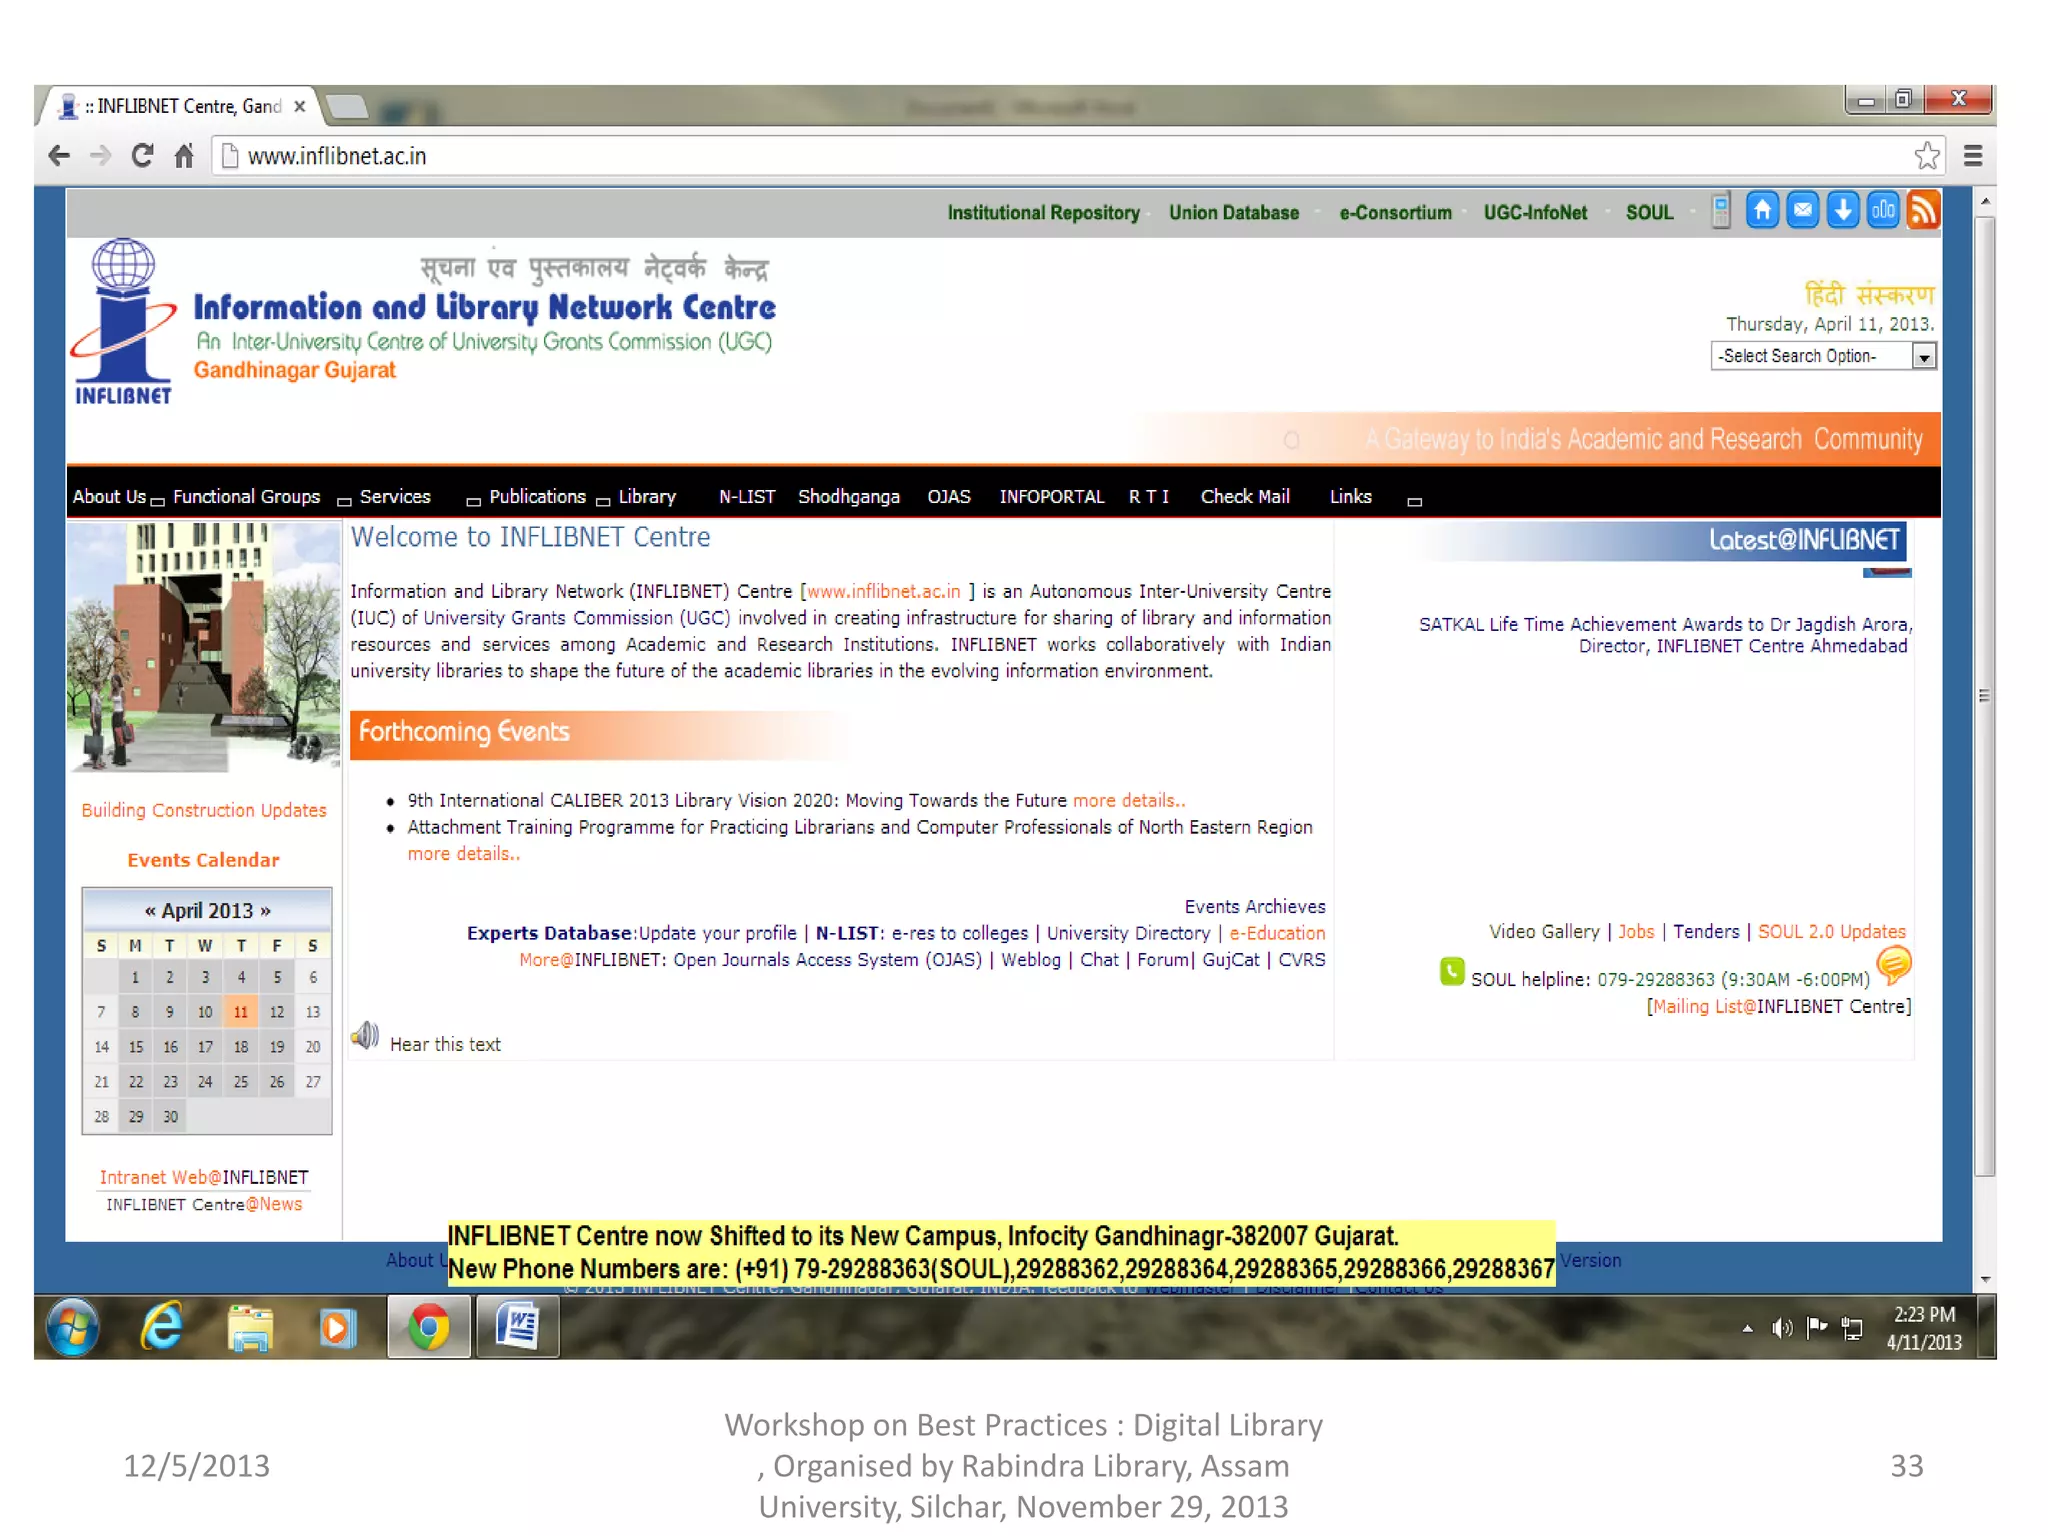Open the R T I menu item
Image resolution: width=2048 pixels, height=1536 pixels.
coord(1149,497)
